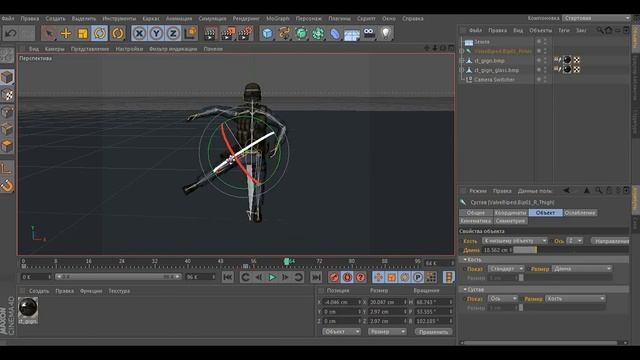Select the Scale tool icon
The height and width of the screenshot is (360, 640).
pos(82,33)
